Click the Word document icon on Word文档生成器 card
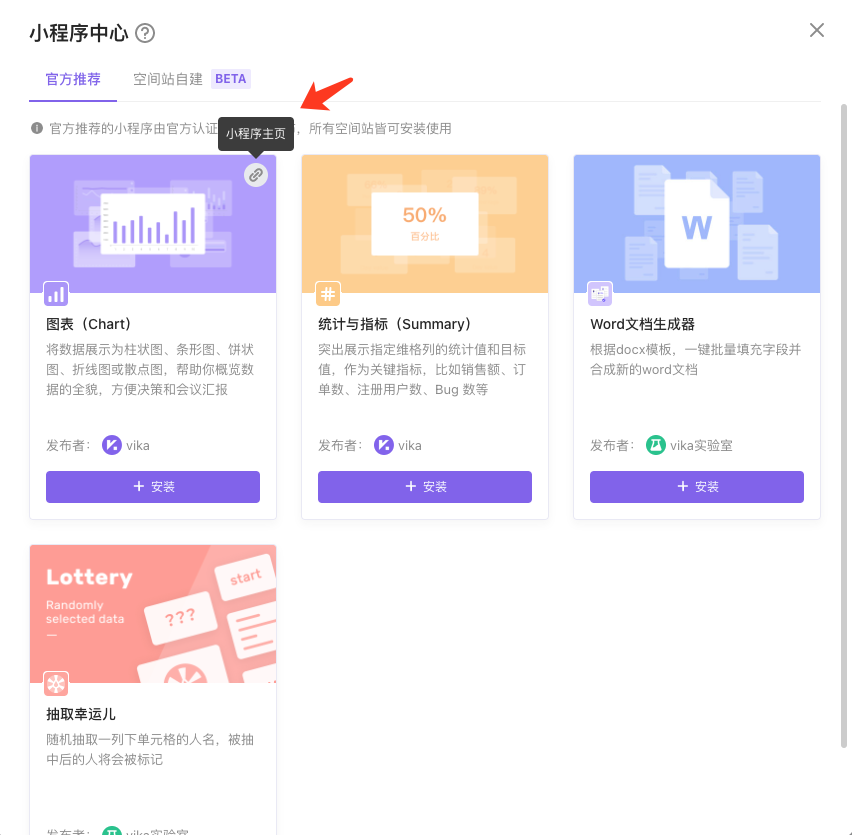Viewport: 852px width, 835px height. [599, 293]
